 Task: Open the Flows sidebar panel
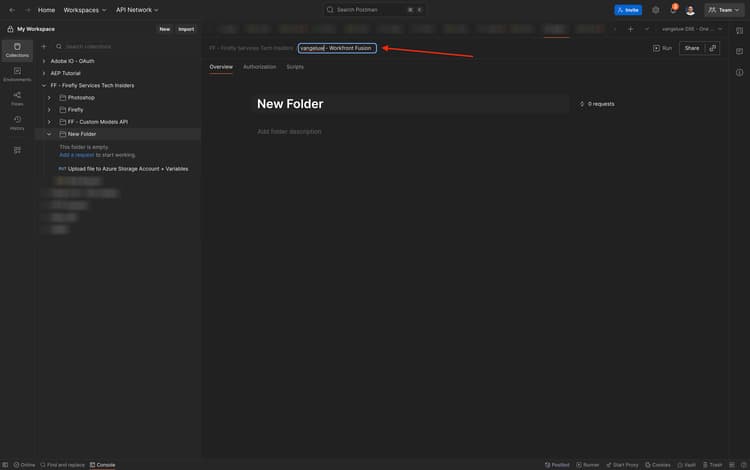(17, 98)
